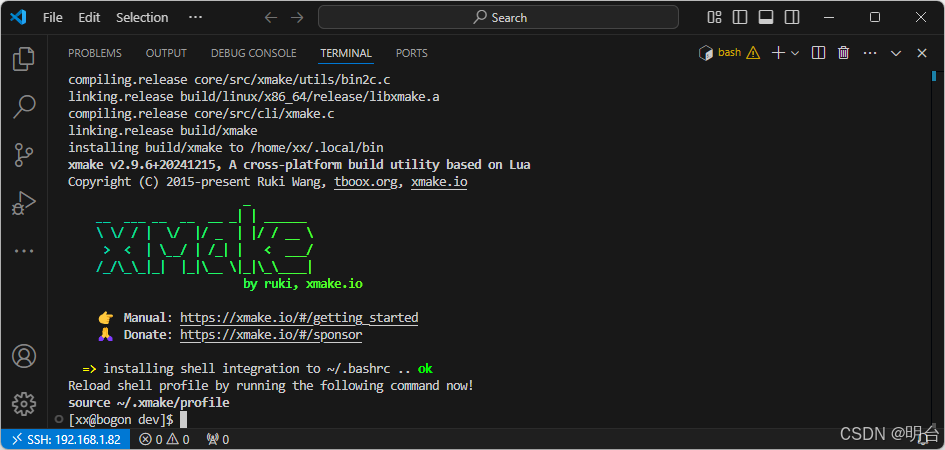Screen dimensions: 945x450
Task: Go back with the left arrow
Action: click(271, 17)
